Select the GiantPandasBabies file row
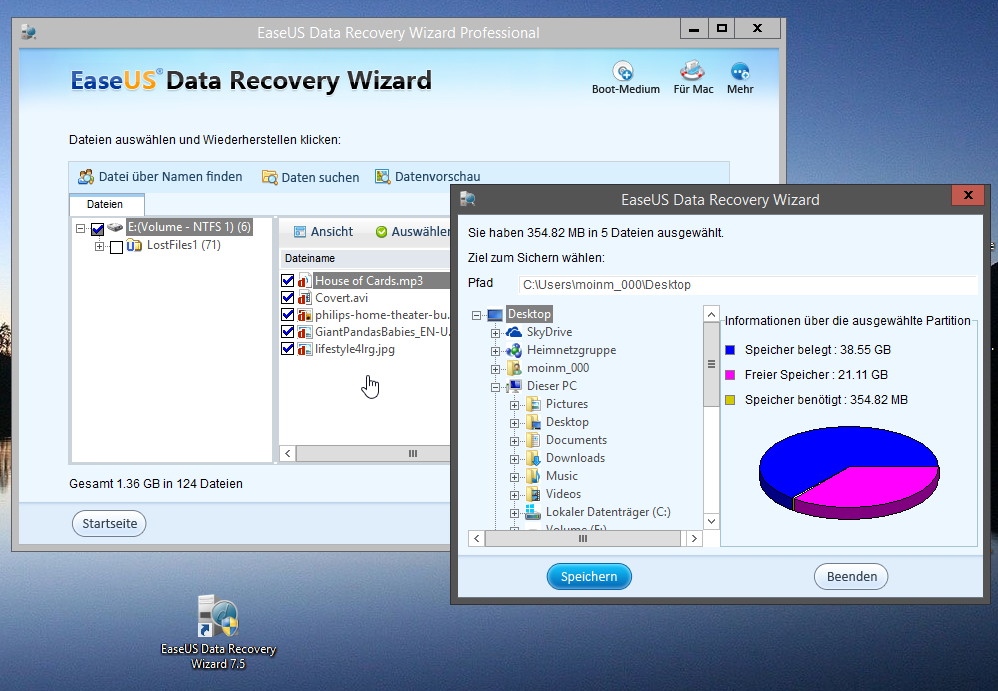Image resolution: width=998 pixels, height=691 pixels. pyautogui.click(x=382, y=332)
